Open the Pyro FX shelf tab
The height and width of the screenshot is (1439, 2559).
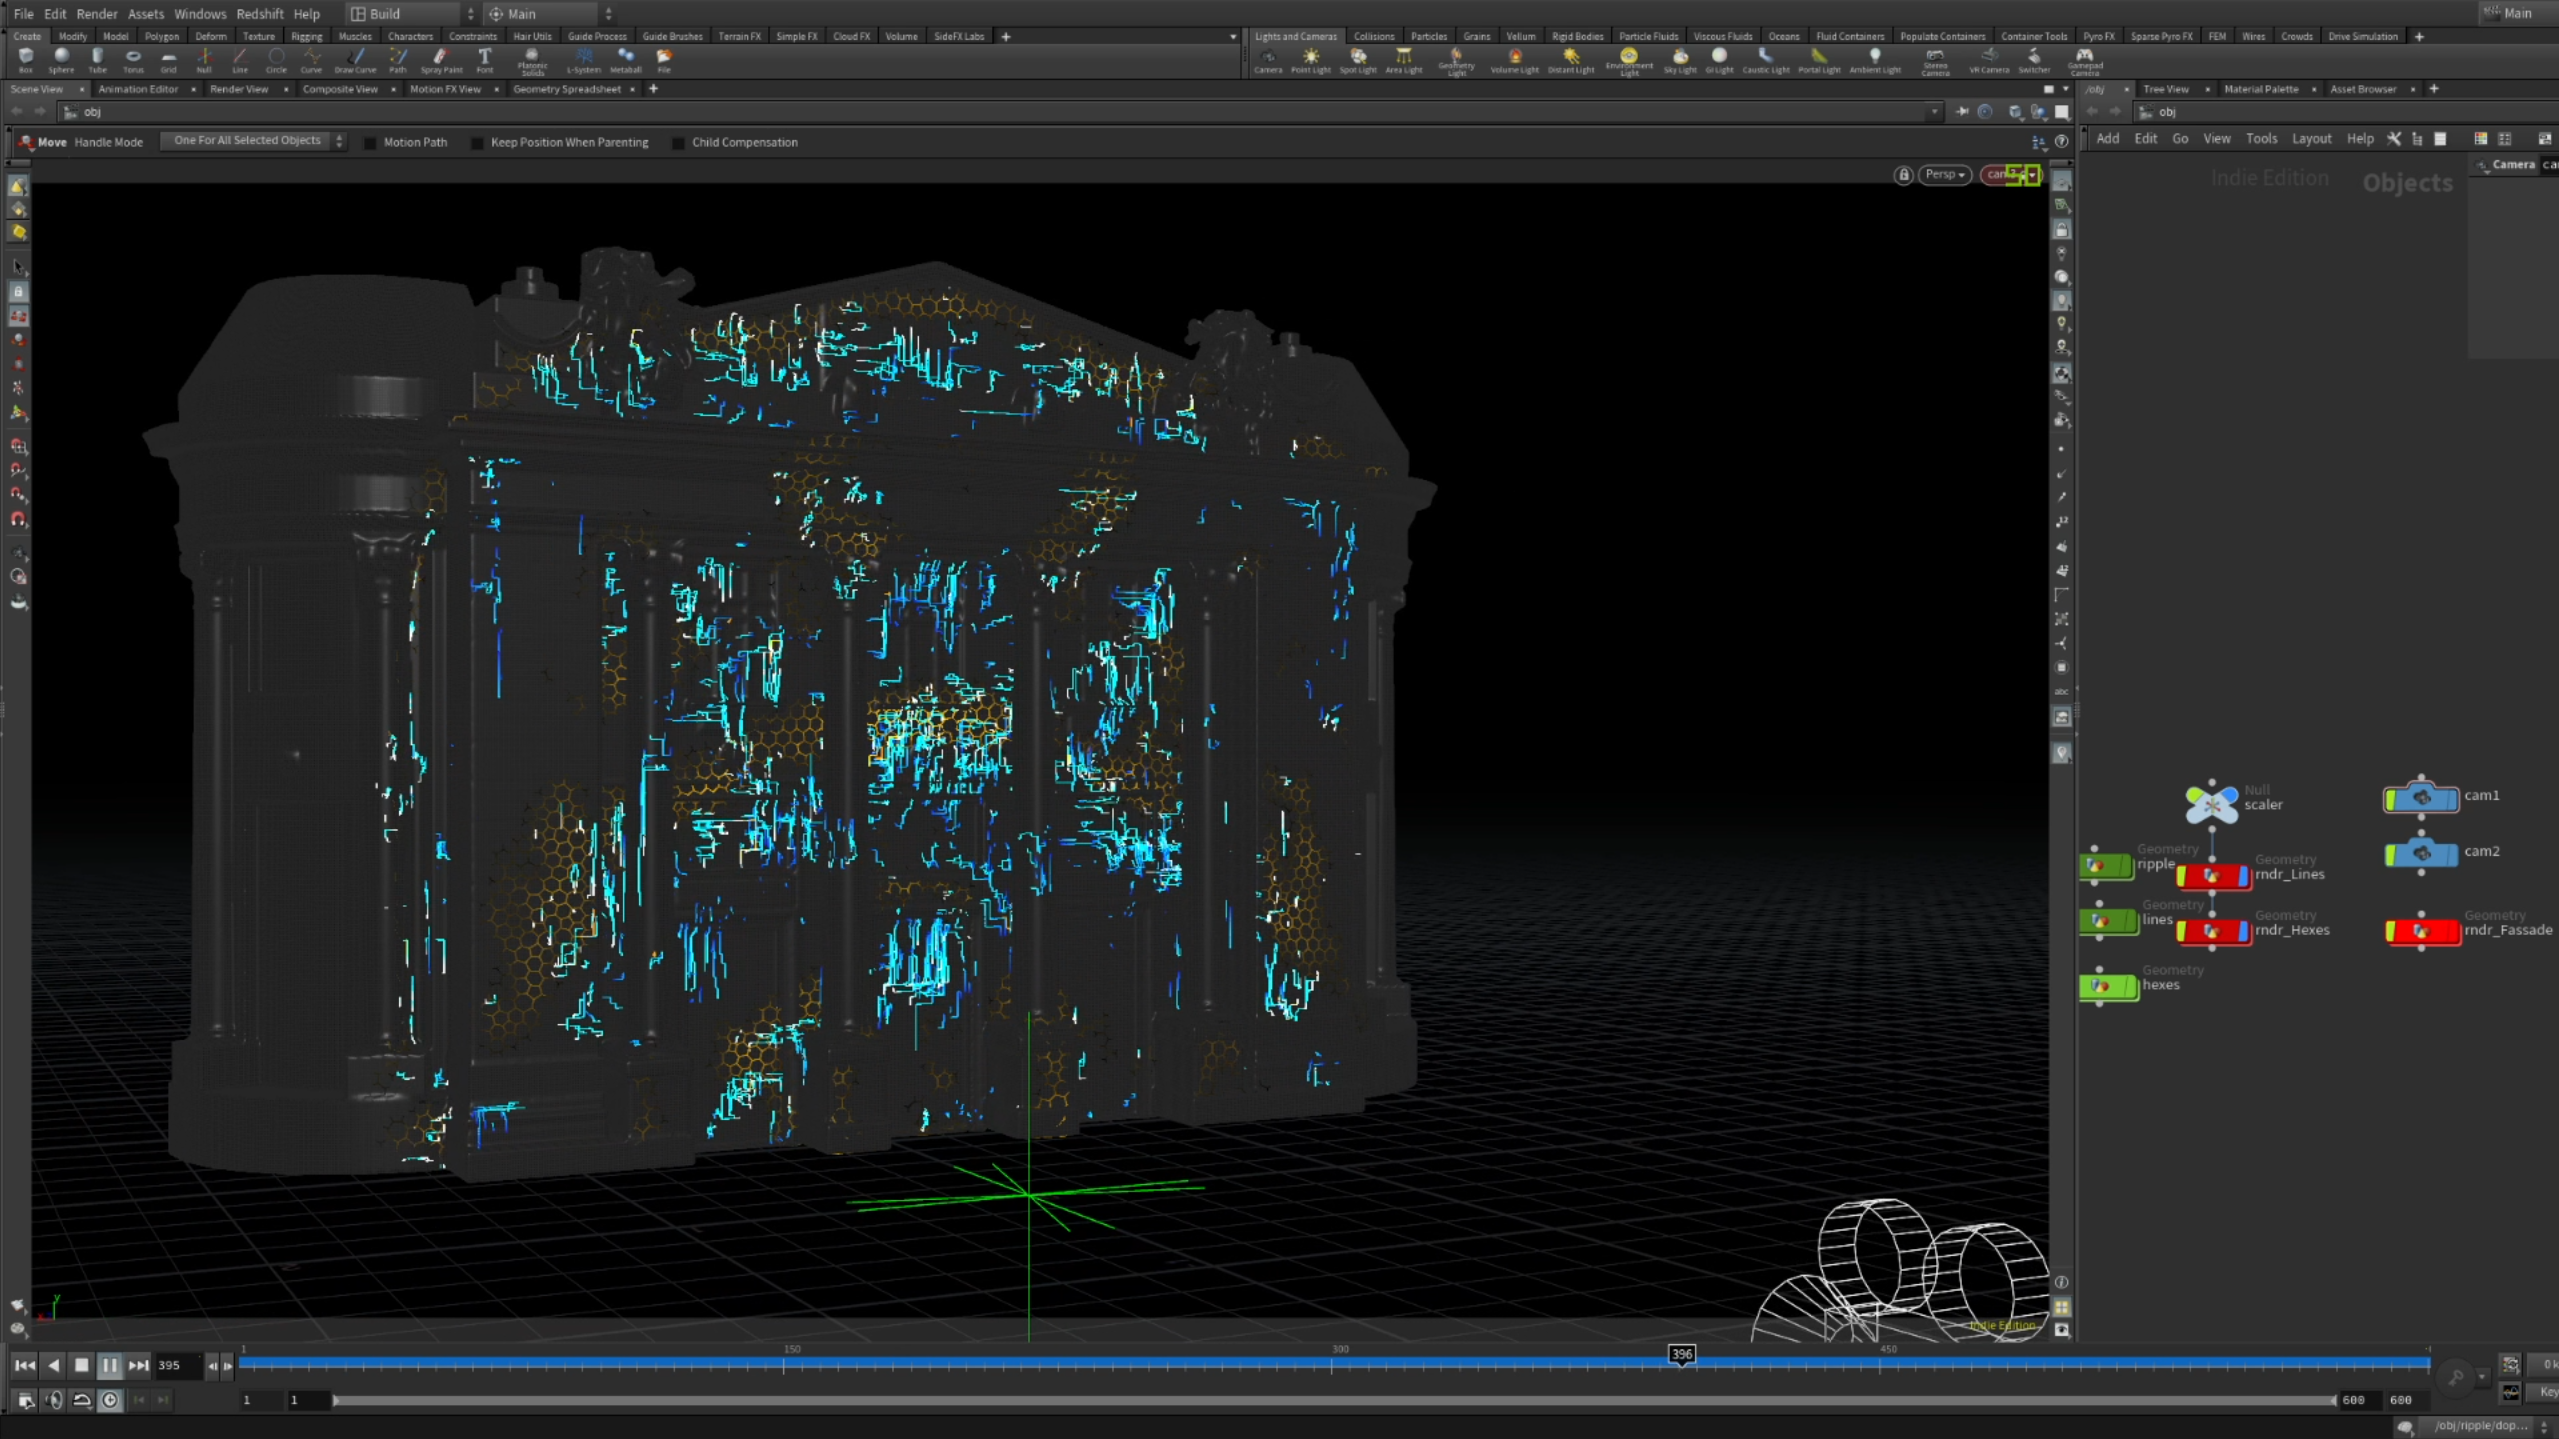pyautogui.click(x=2098, y=37)
